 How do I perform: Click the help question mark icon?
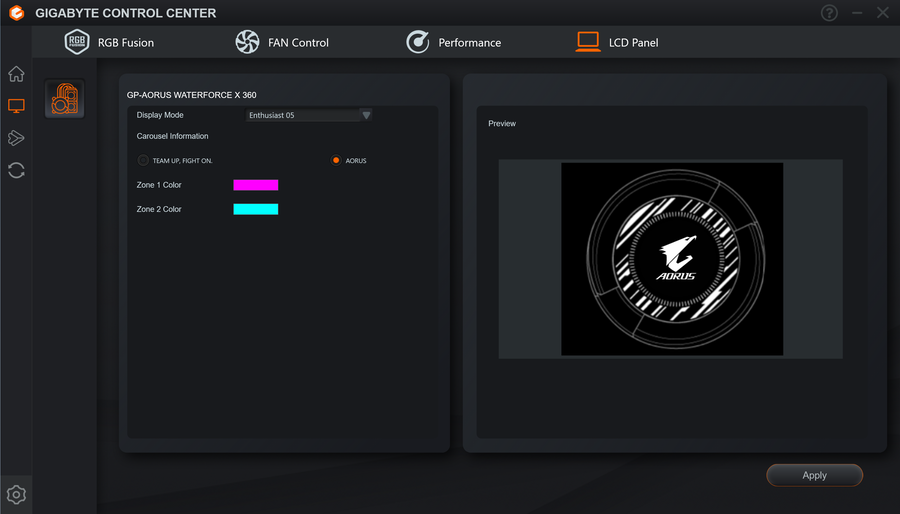[x=829, y=13]
